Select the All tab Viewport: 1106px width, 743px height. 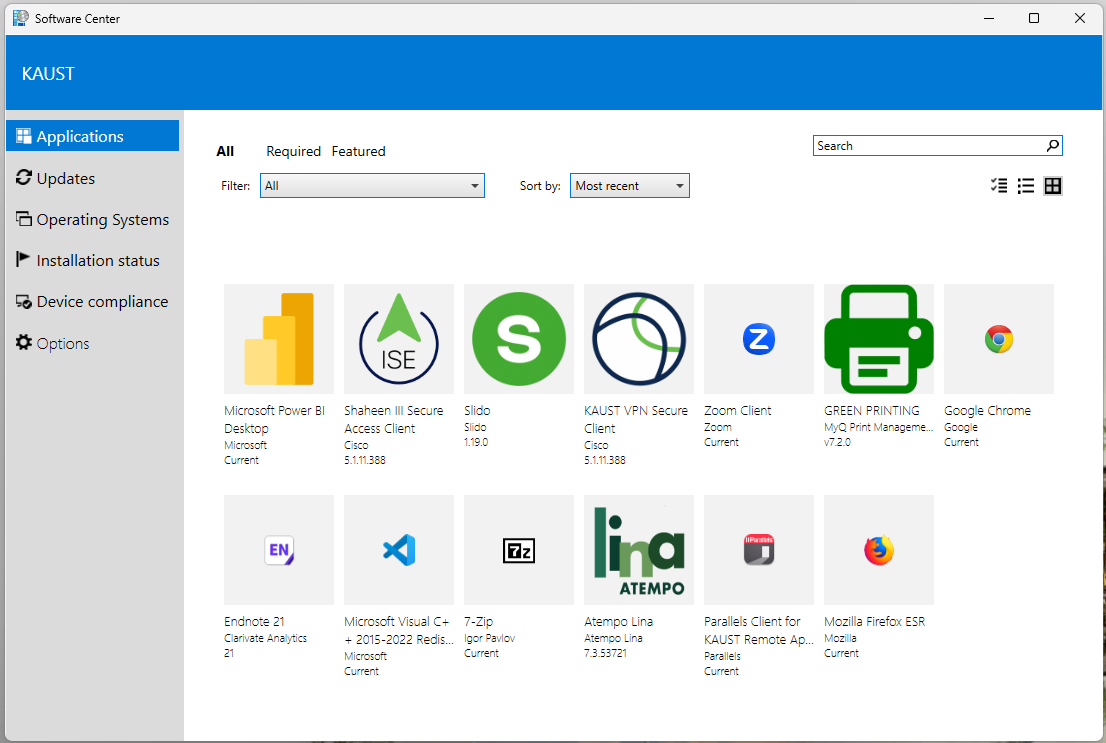coord(225,151)
